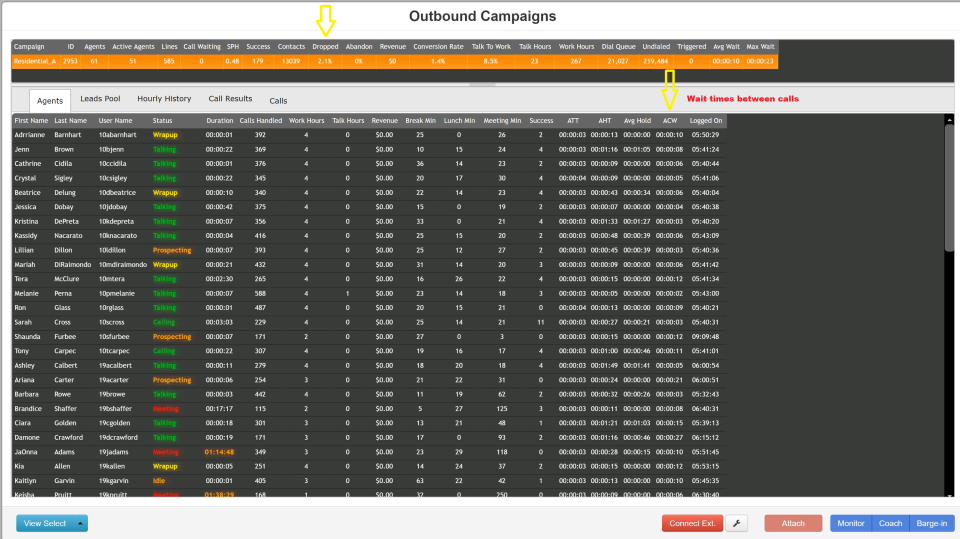
Task: Sort agents by the Work Hours column
Action: [306, 121]
